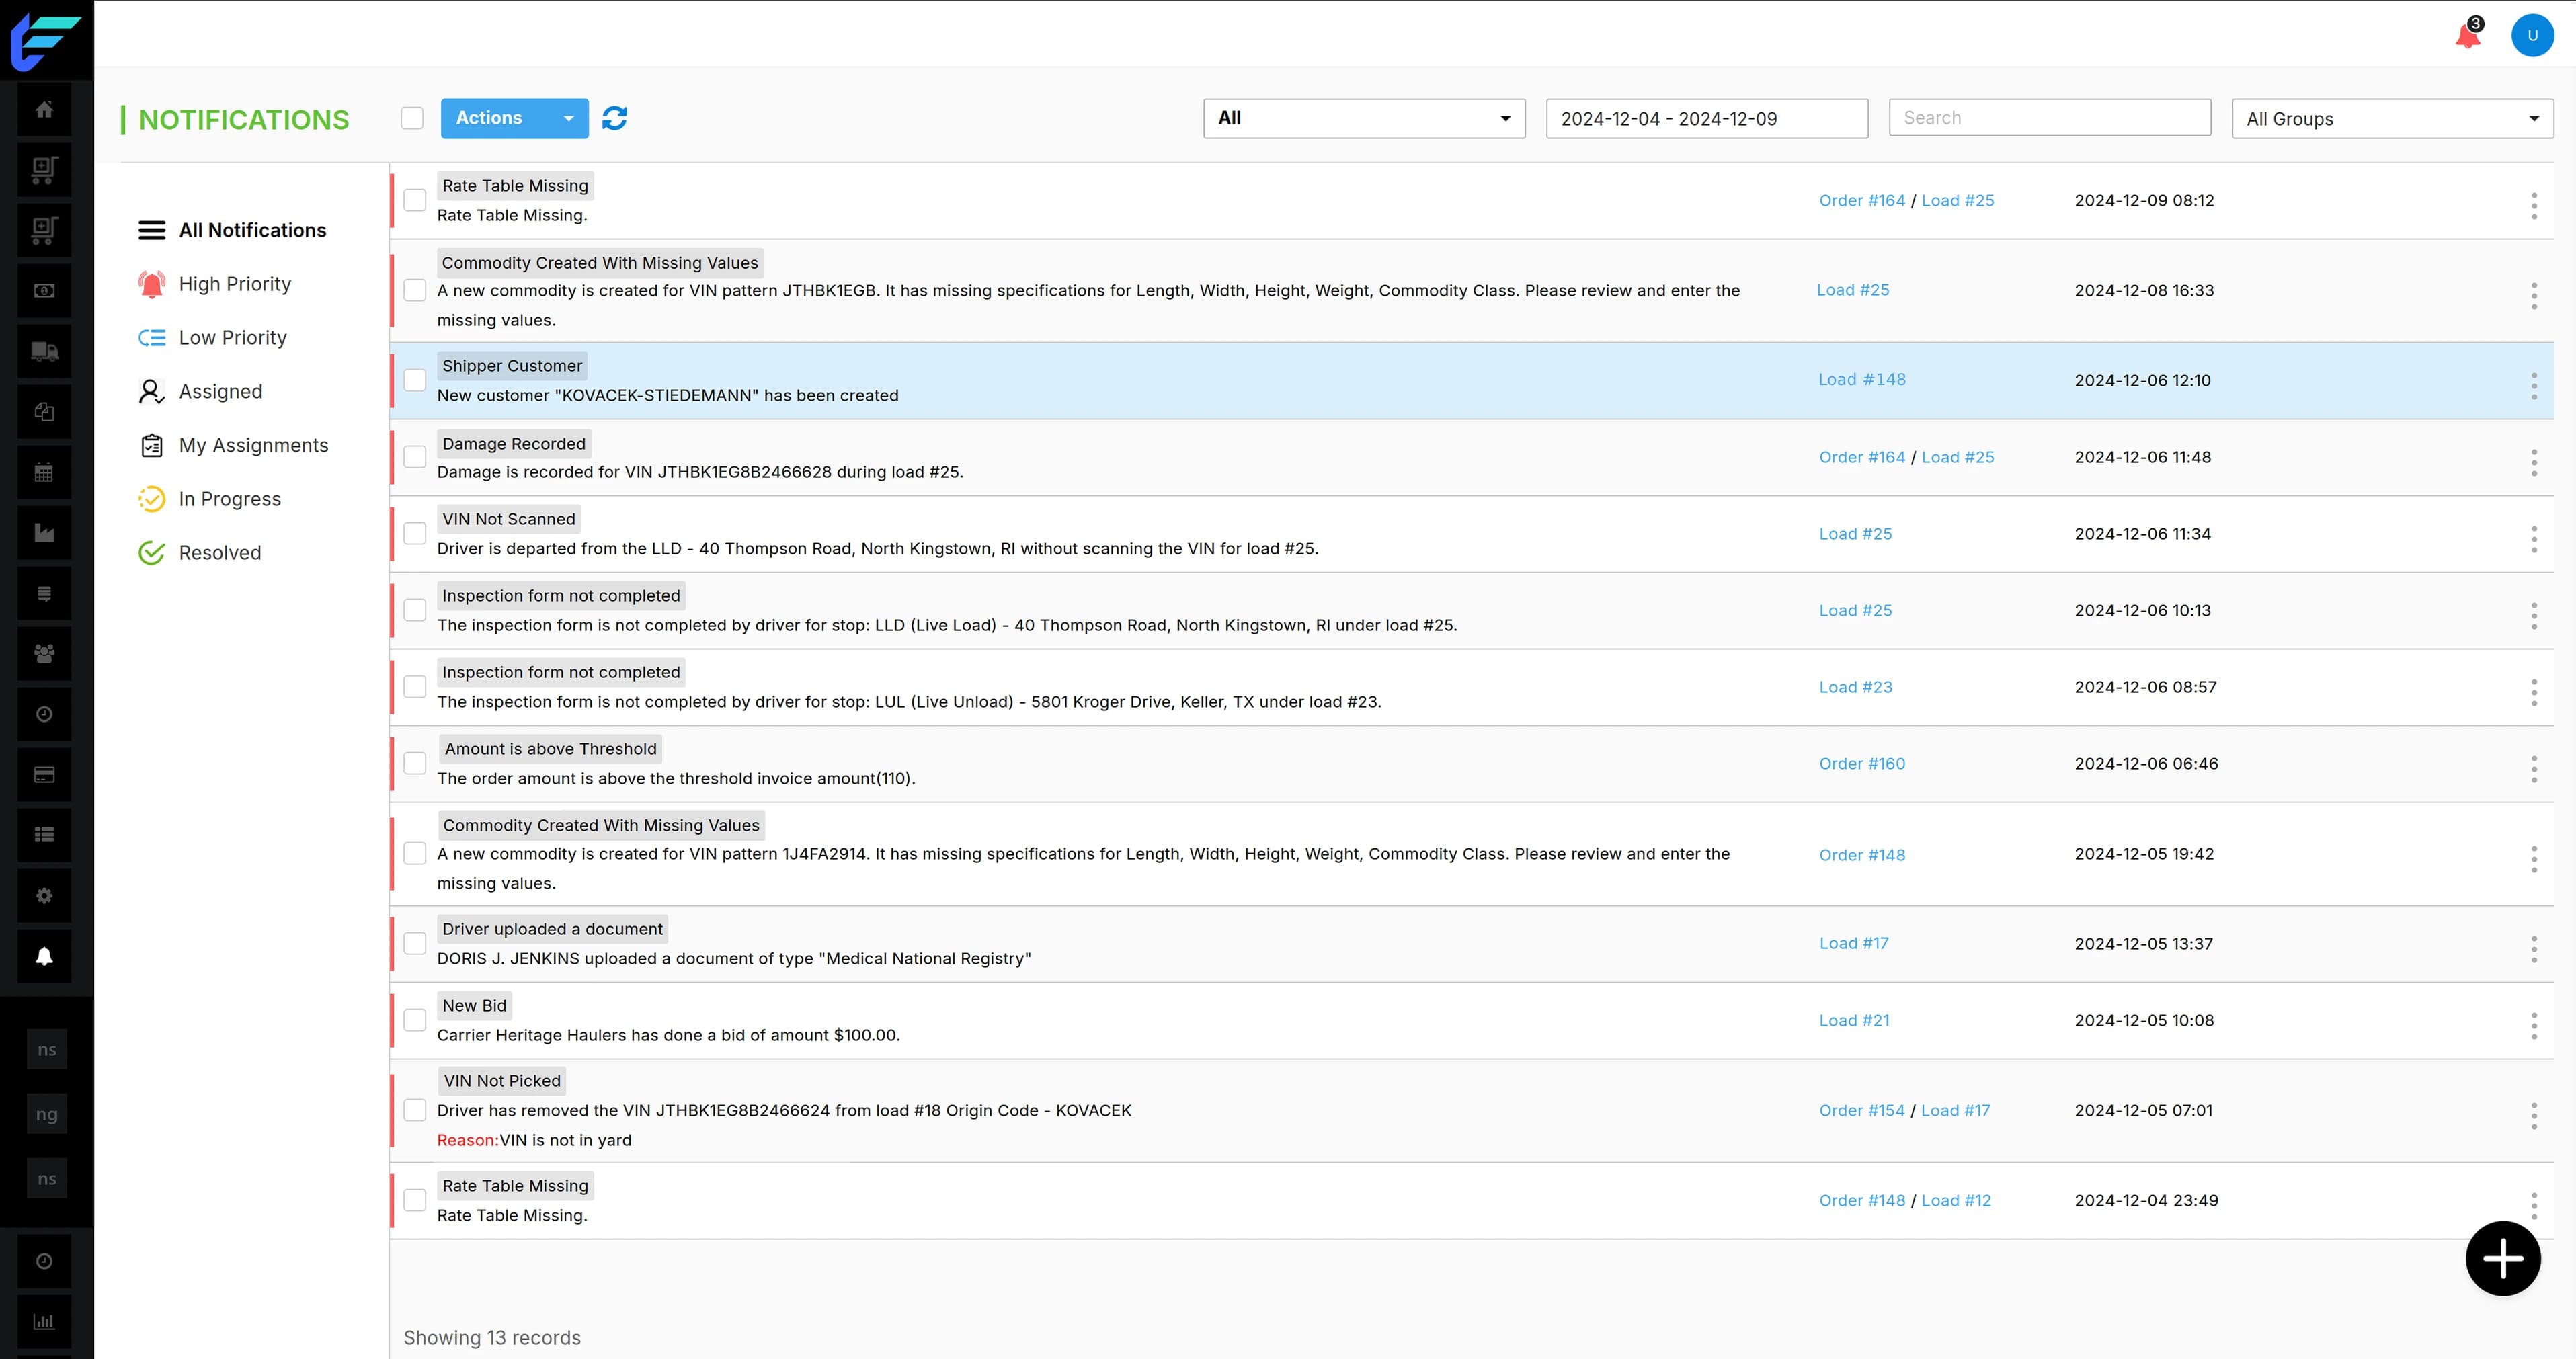Open the money/cash icon in the sidebar
Viewport: 2576px width, 1359px height.
[44, 291]
